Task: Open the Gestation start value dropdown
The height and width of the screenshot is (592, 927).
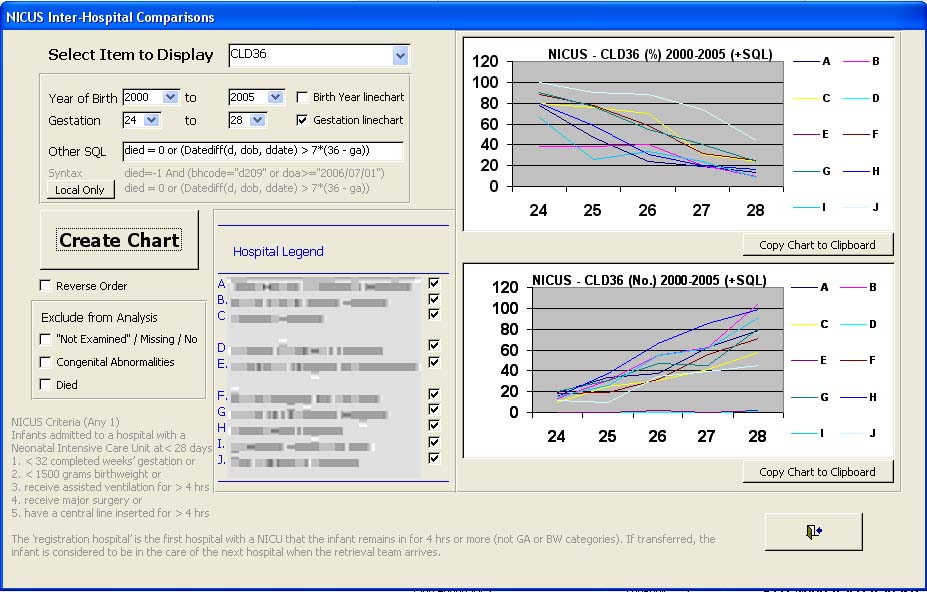Action: point(151,120)
